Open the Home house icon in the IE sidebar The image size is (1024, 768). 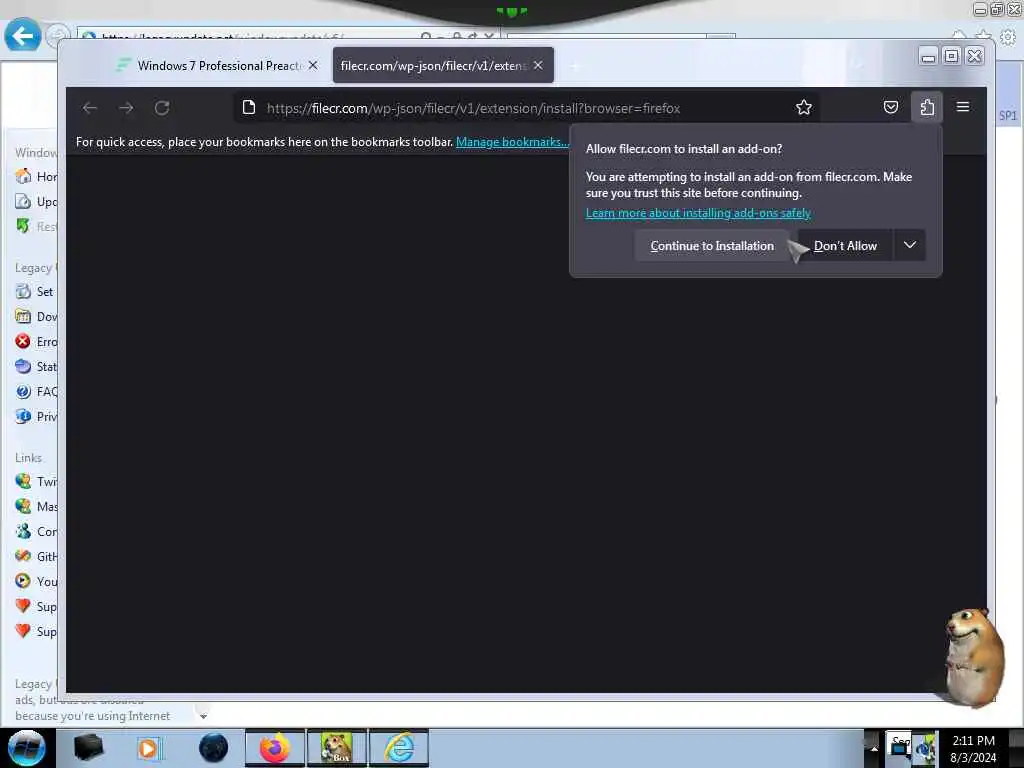pos(23,176)
